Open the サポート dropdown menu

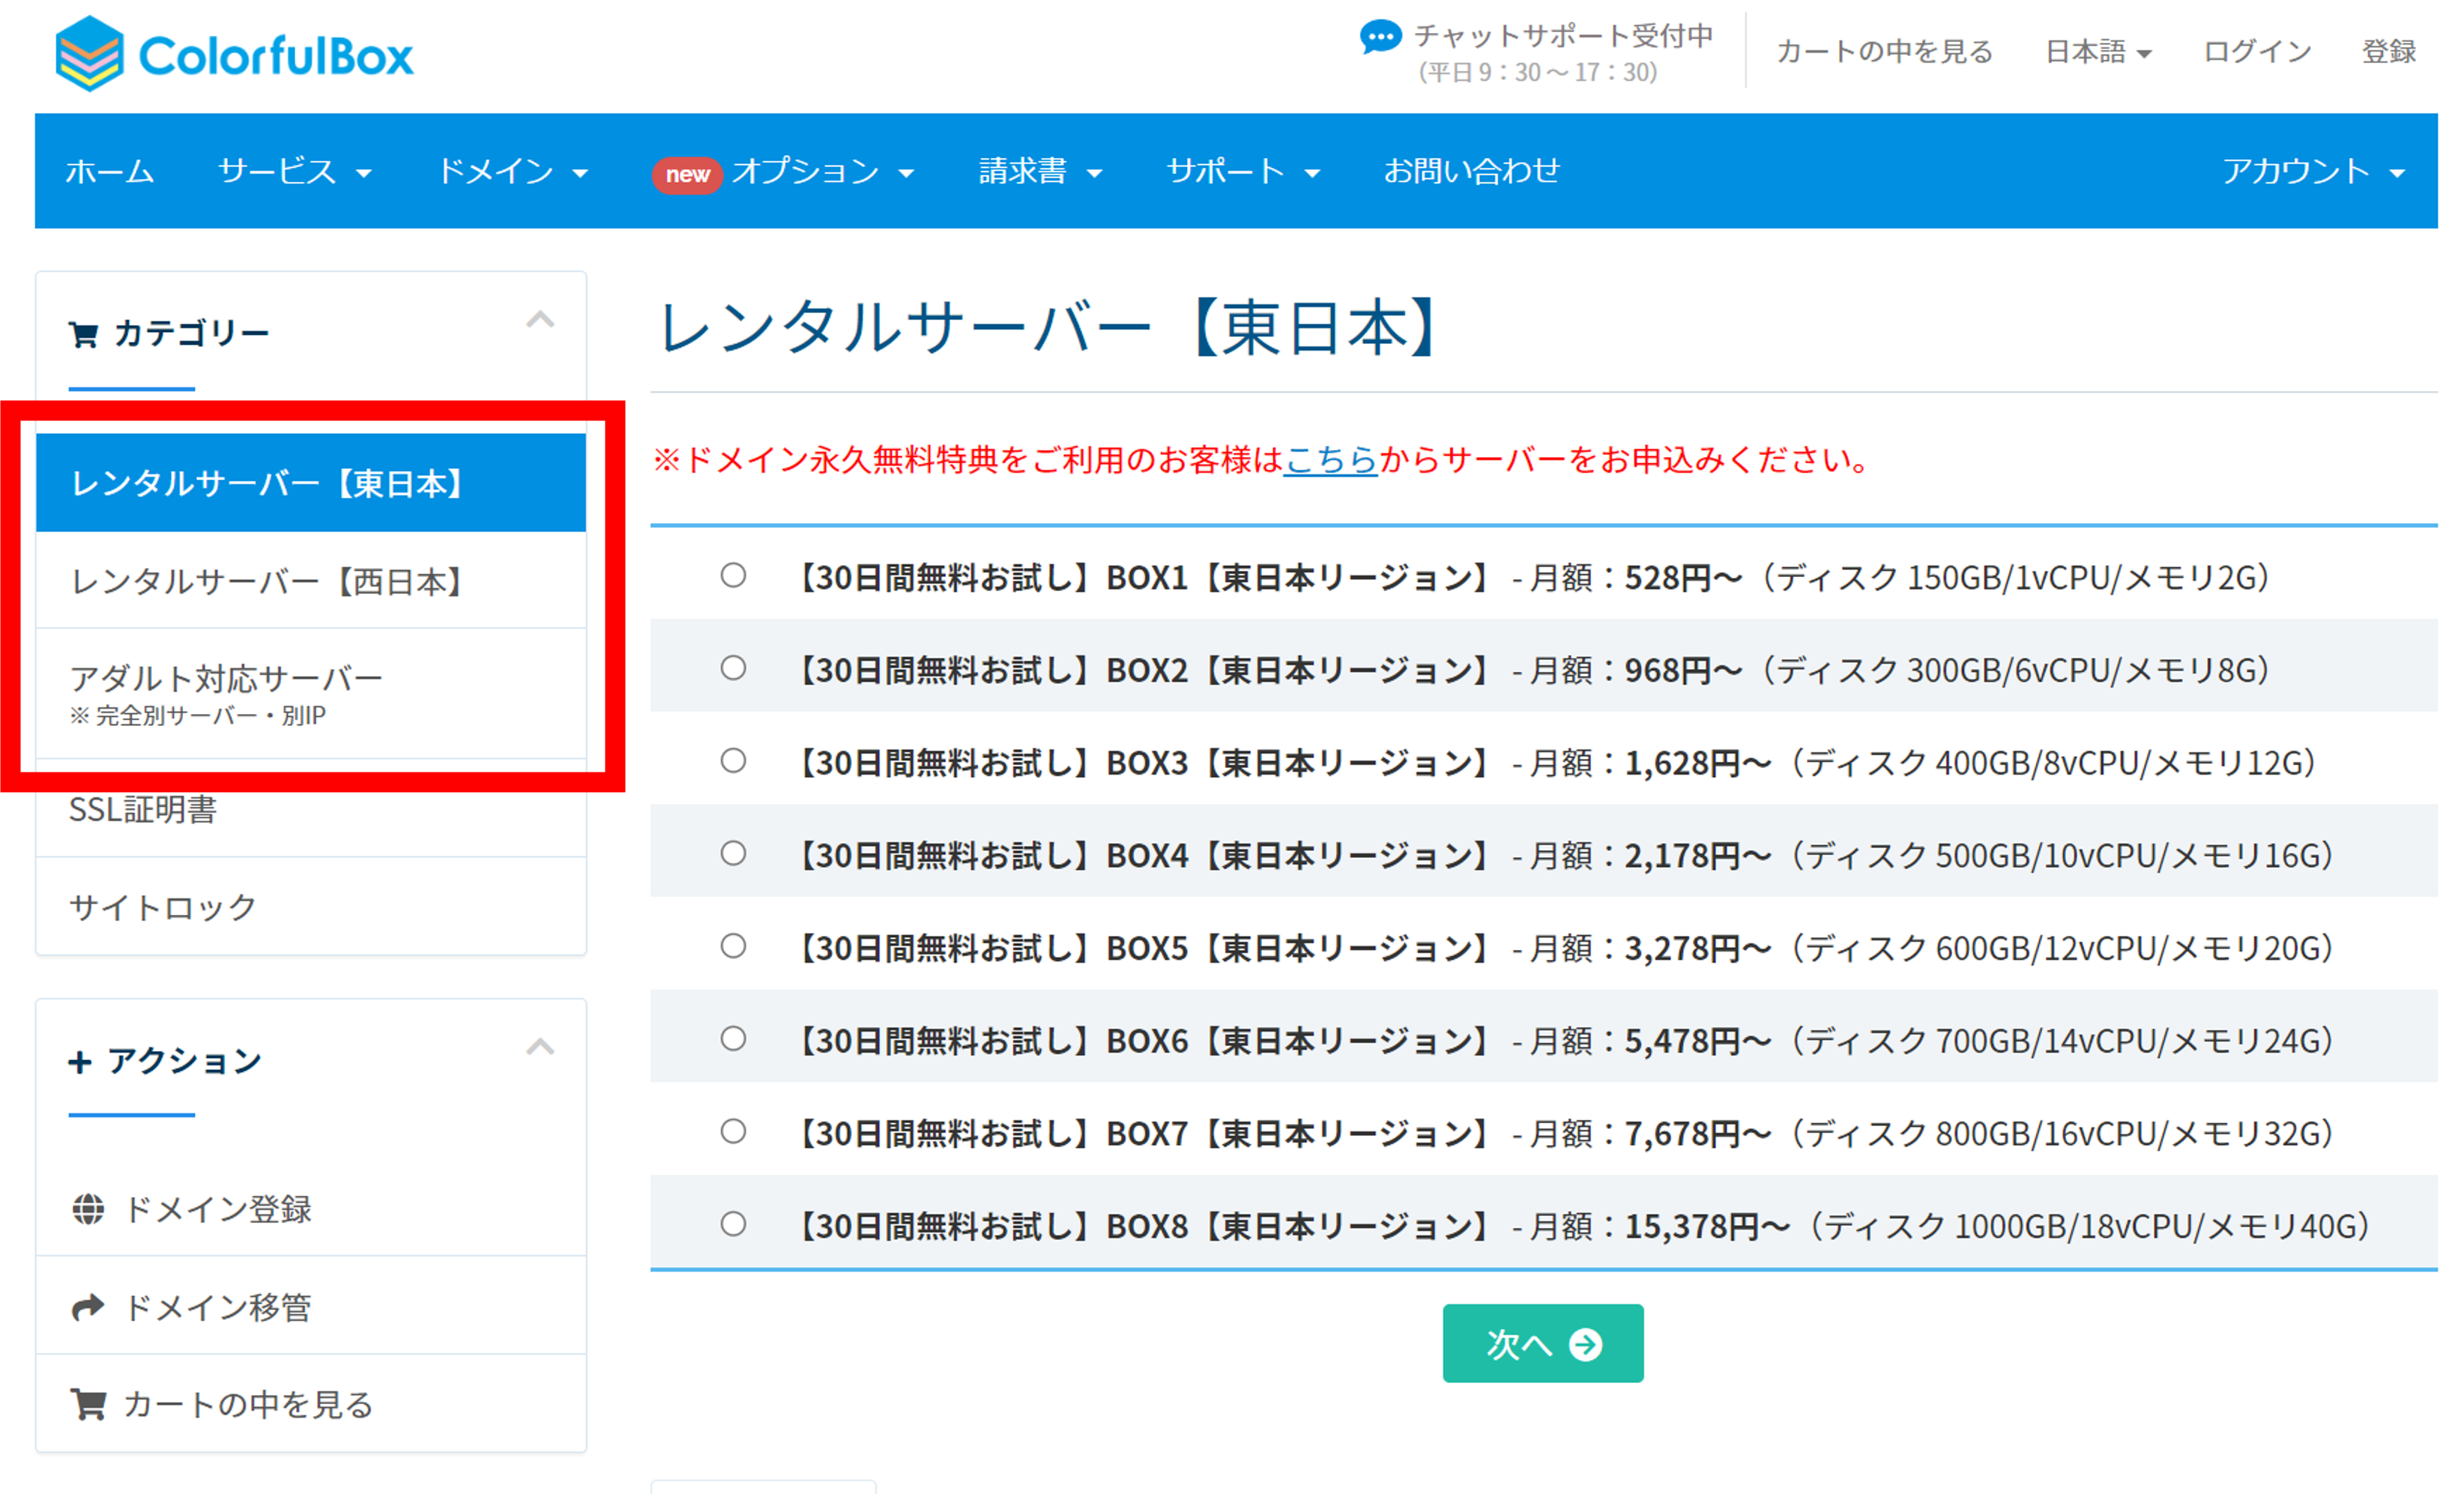1243,171
